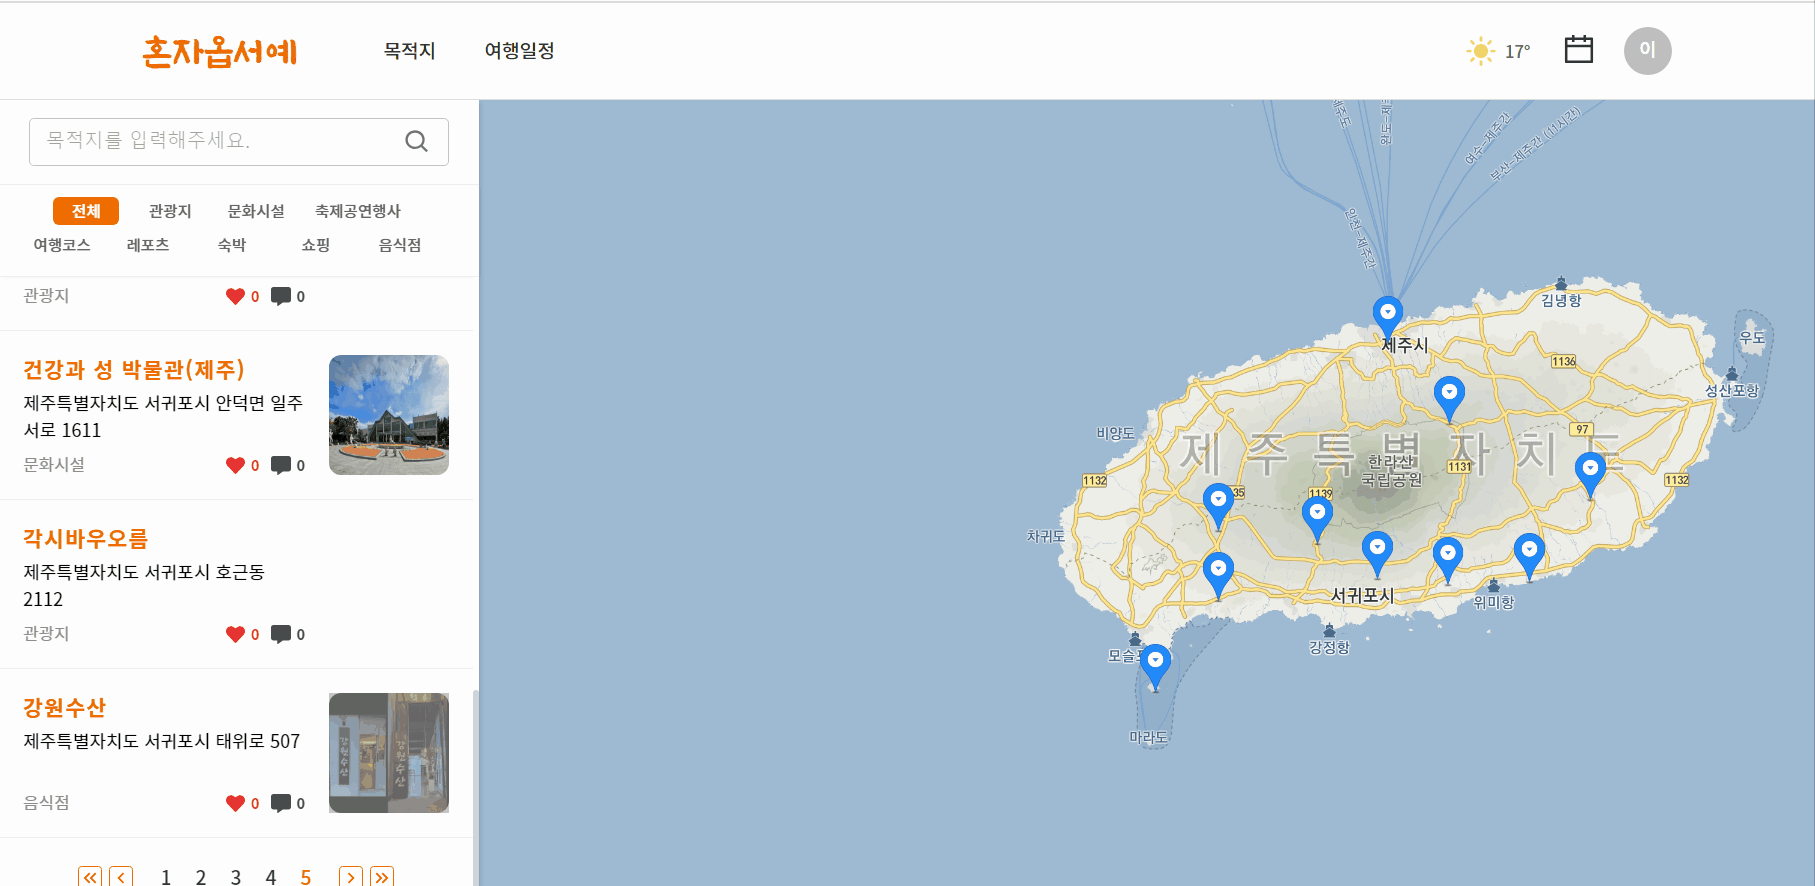Viewport: 1815px width, 886px height.
Task: Select the 숙박 category filter
Action: (x=232, y=245)
